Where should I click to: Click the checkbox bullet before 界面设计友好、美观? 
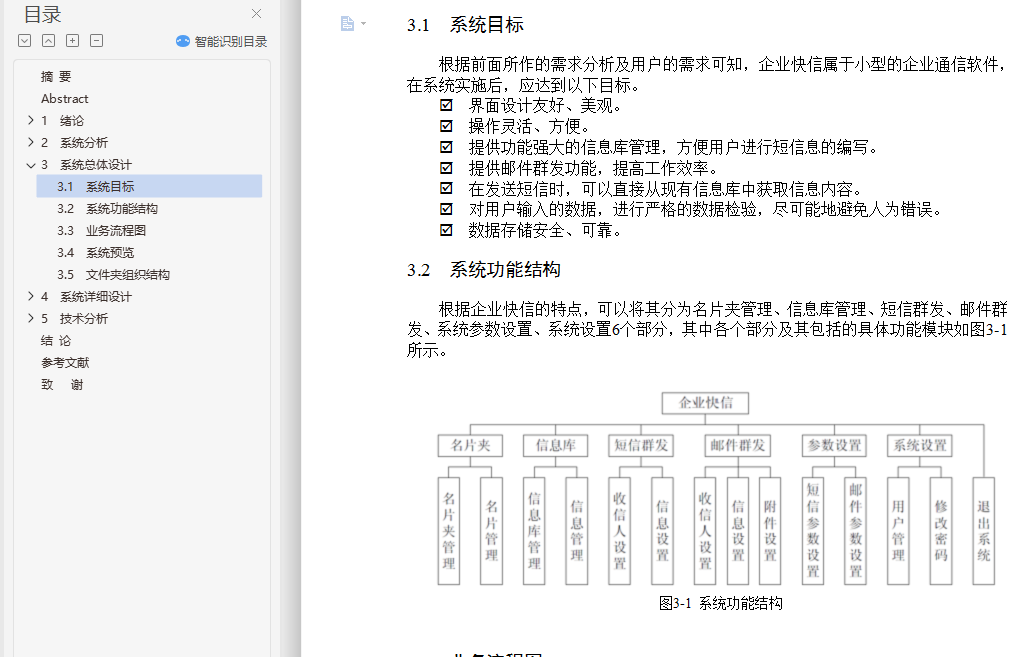point(446,105)
